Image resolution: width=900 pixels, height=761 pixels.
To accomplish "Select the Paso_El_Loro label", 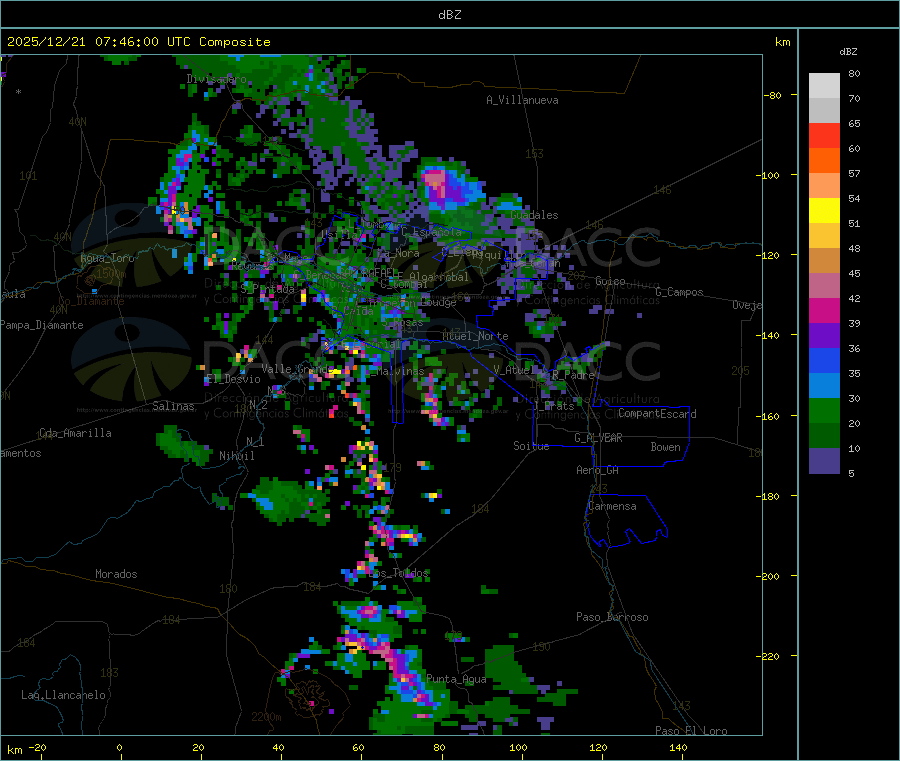I will click(691, 731).
